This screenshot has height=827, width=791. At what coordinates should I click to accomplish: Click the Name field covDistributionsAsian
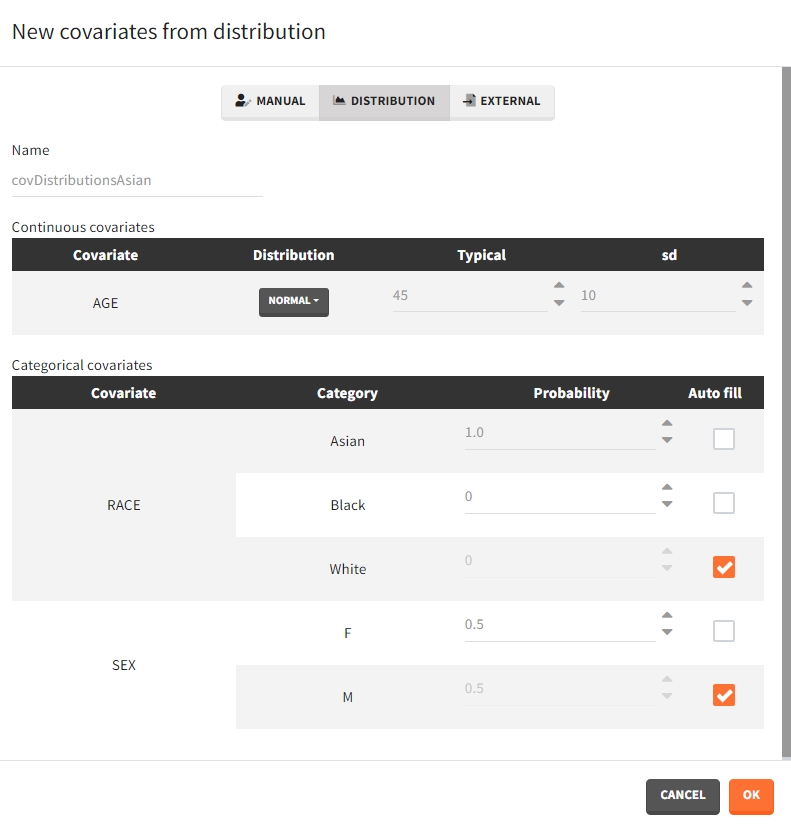point(137,181)
